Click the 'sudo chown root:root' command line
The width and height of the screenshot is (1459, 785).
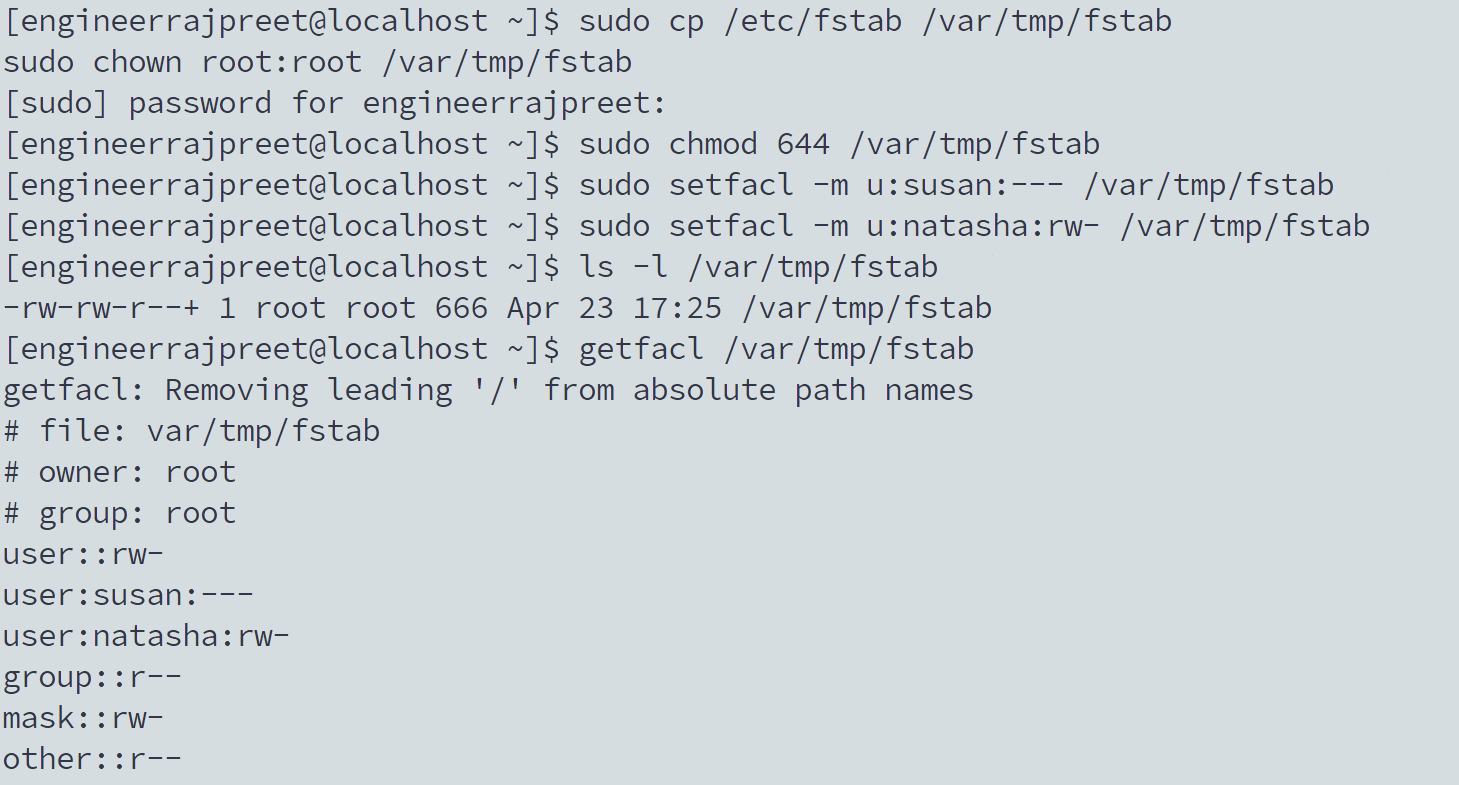318,62
